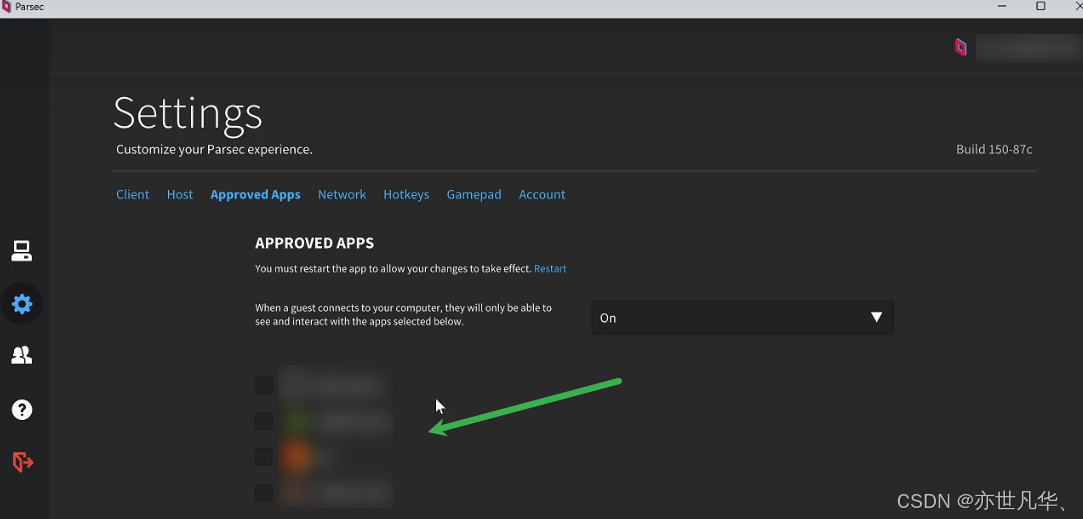Click the Settings page title
1083x519 pixels.
pos(188,113)
